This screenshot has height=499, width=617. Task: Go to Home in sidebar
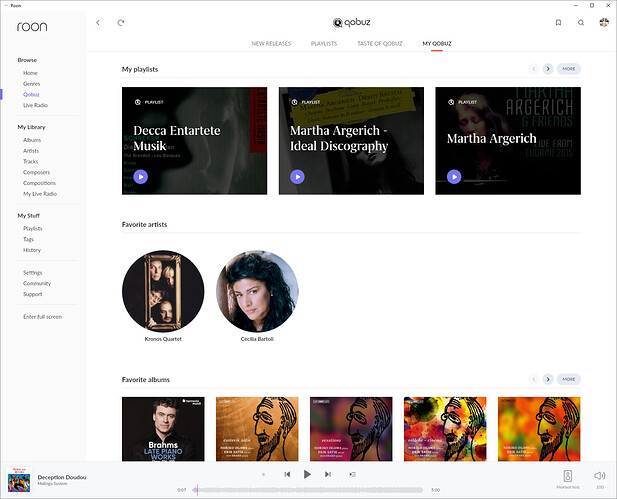click(30, 73)
